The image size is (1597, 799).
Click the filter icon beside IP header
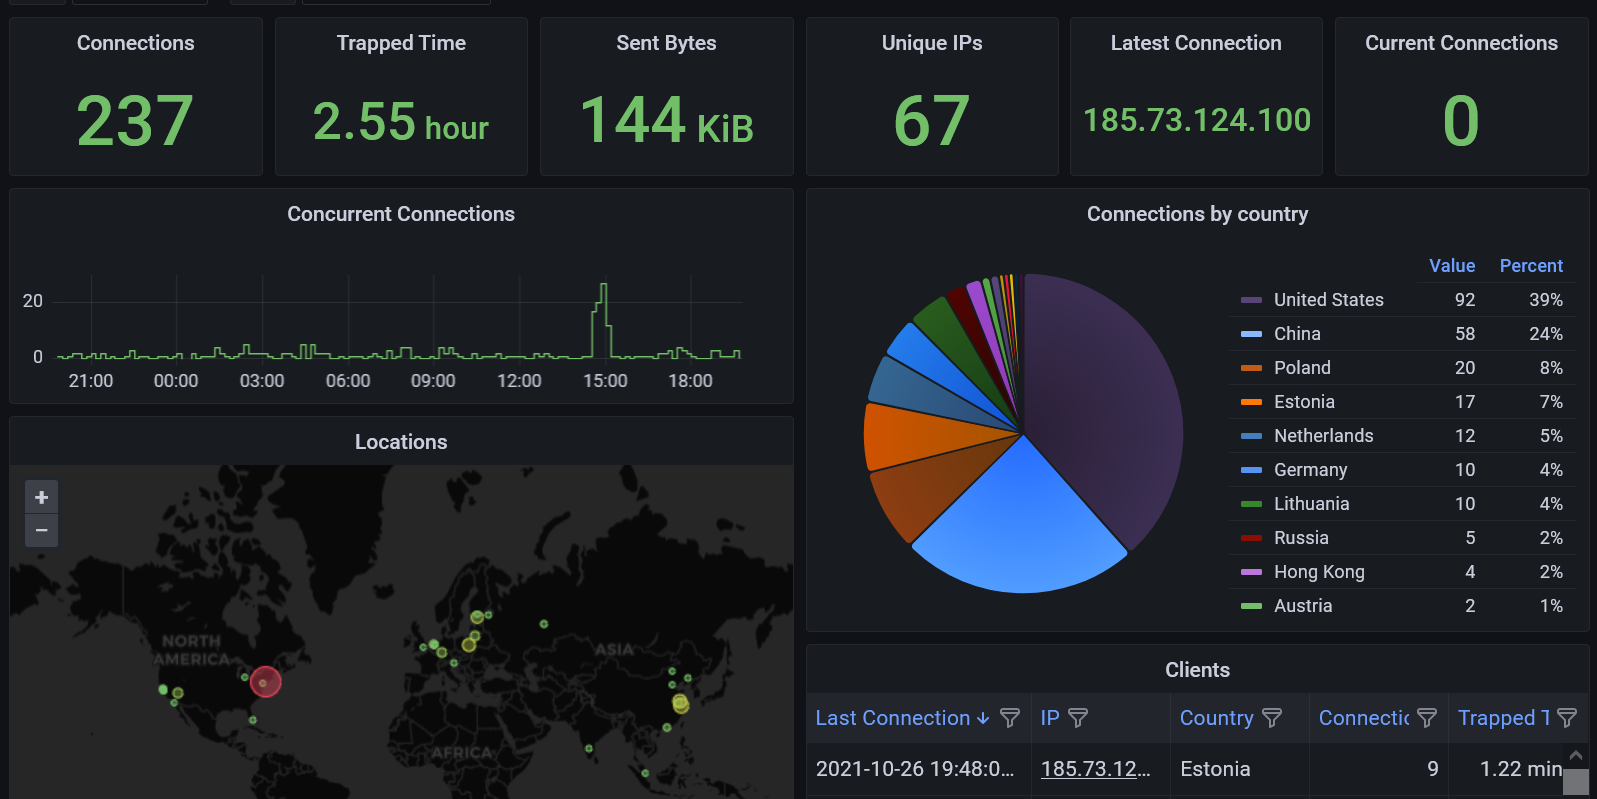(1078, 718)
